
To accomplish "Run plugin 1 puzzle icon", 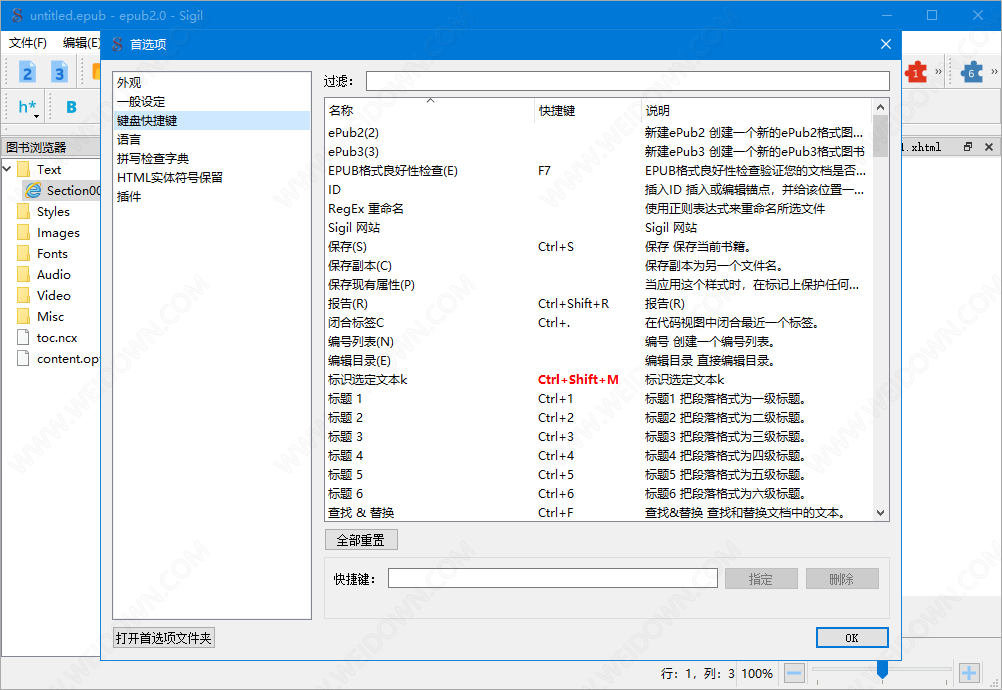I will click(x=916, y=72).
